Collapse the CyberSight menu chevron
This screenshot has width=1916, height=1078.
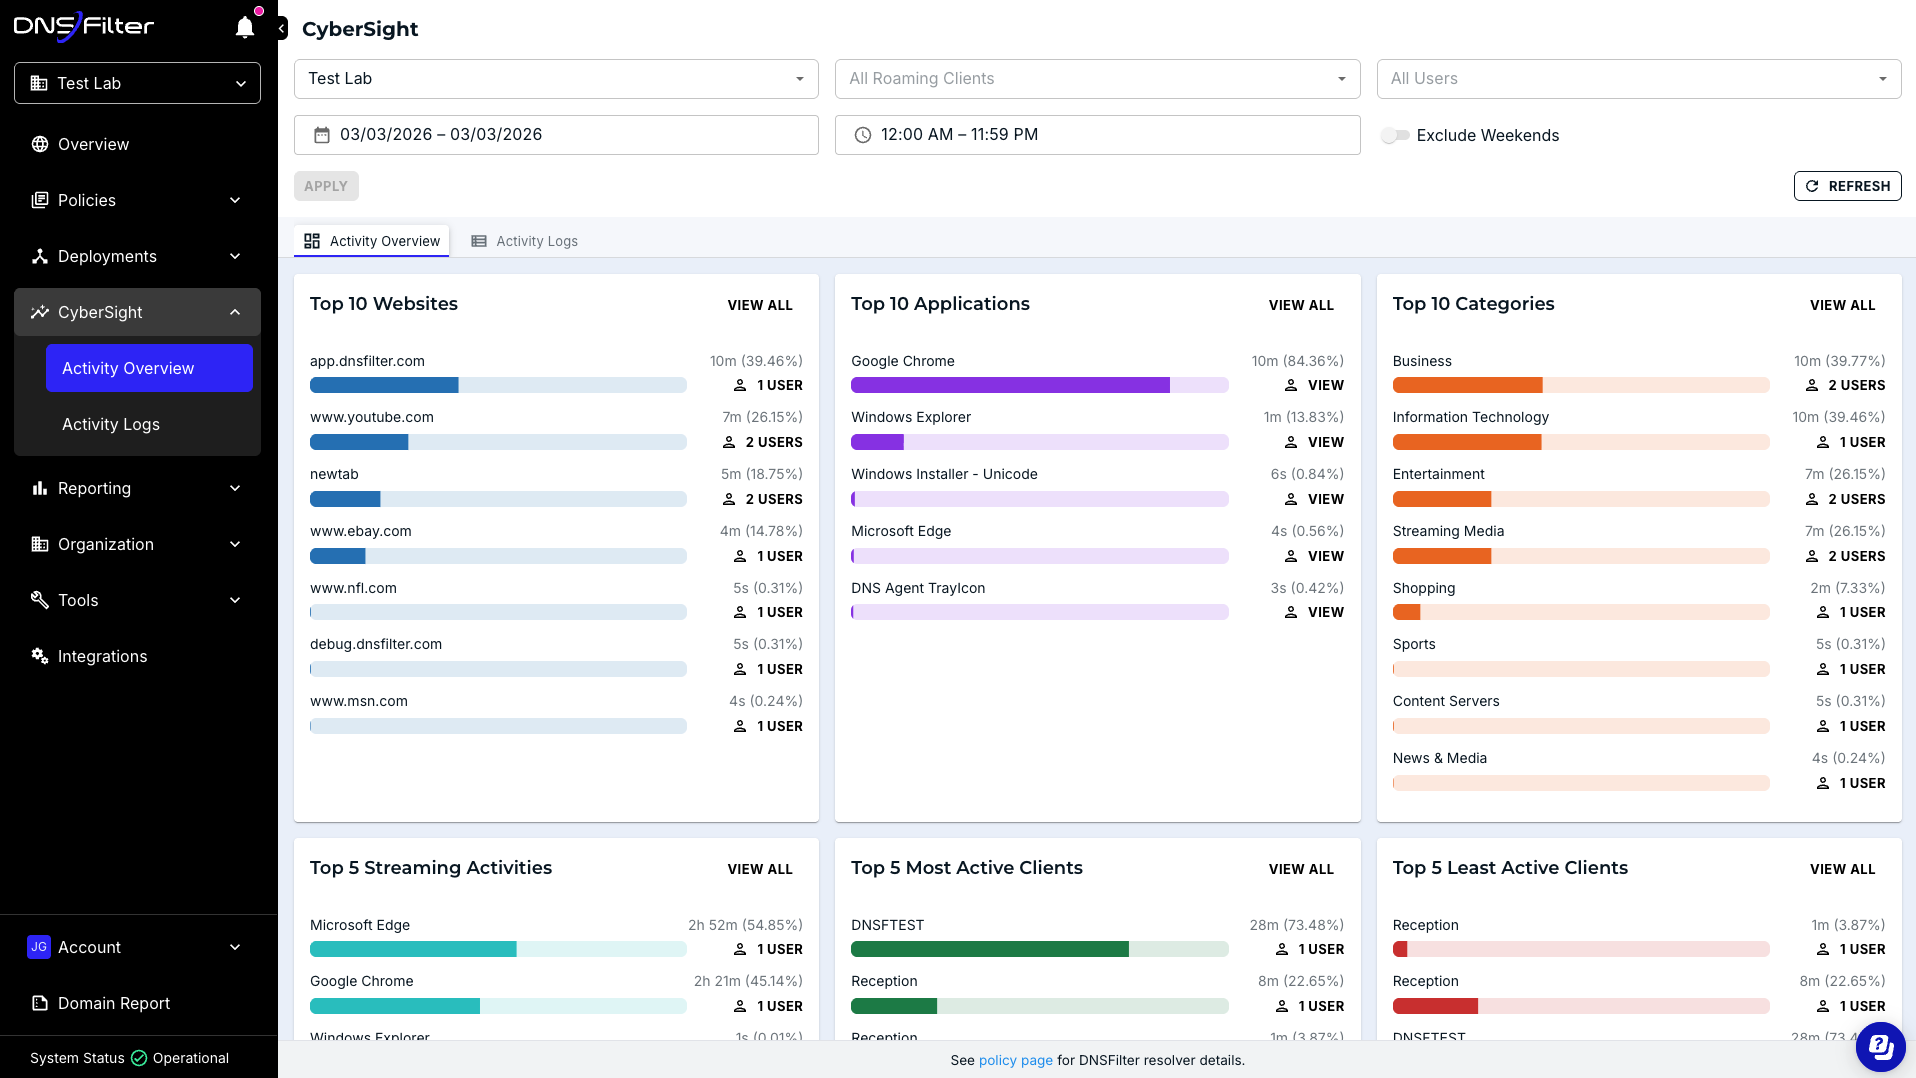tap(235, 312)
